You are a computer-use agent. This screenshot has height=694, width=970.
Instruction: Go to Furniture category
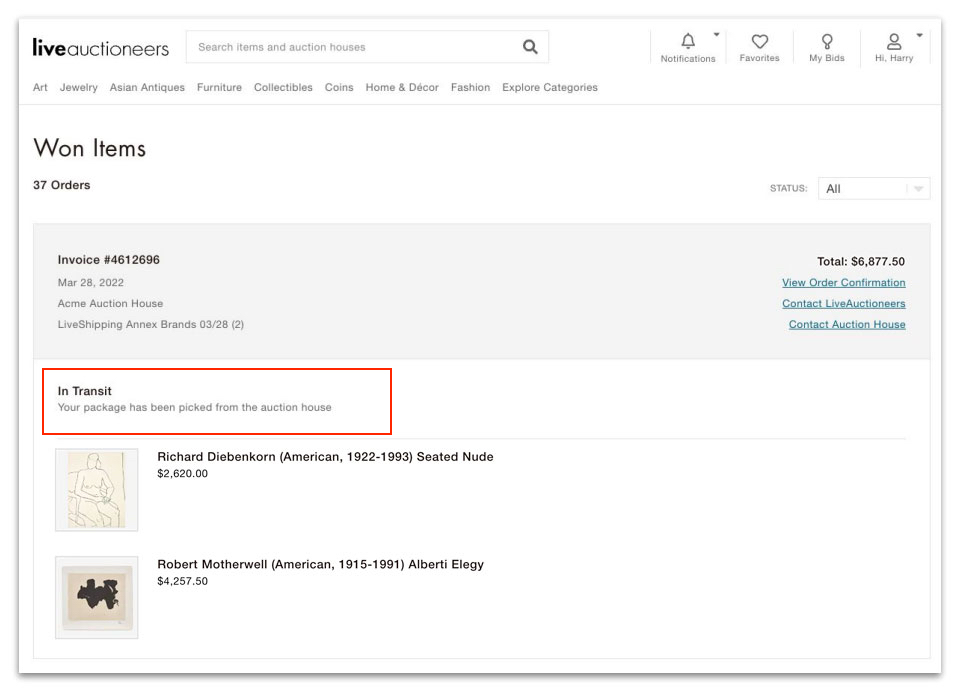(219, 88)
